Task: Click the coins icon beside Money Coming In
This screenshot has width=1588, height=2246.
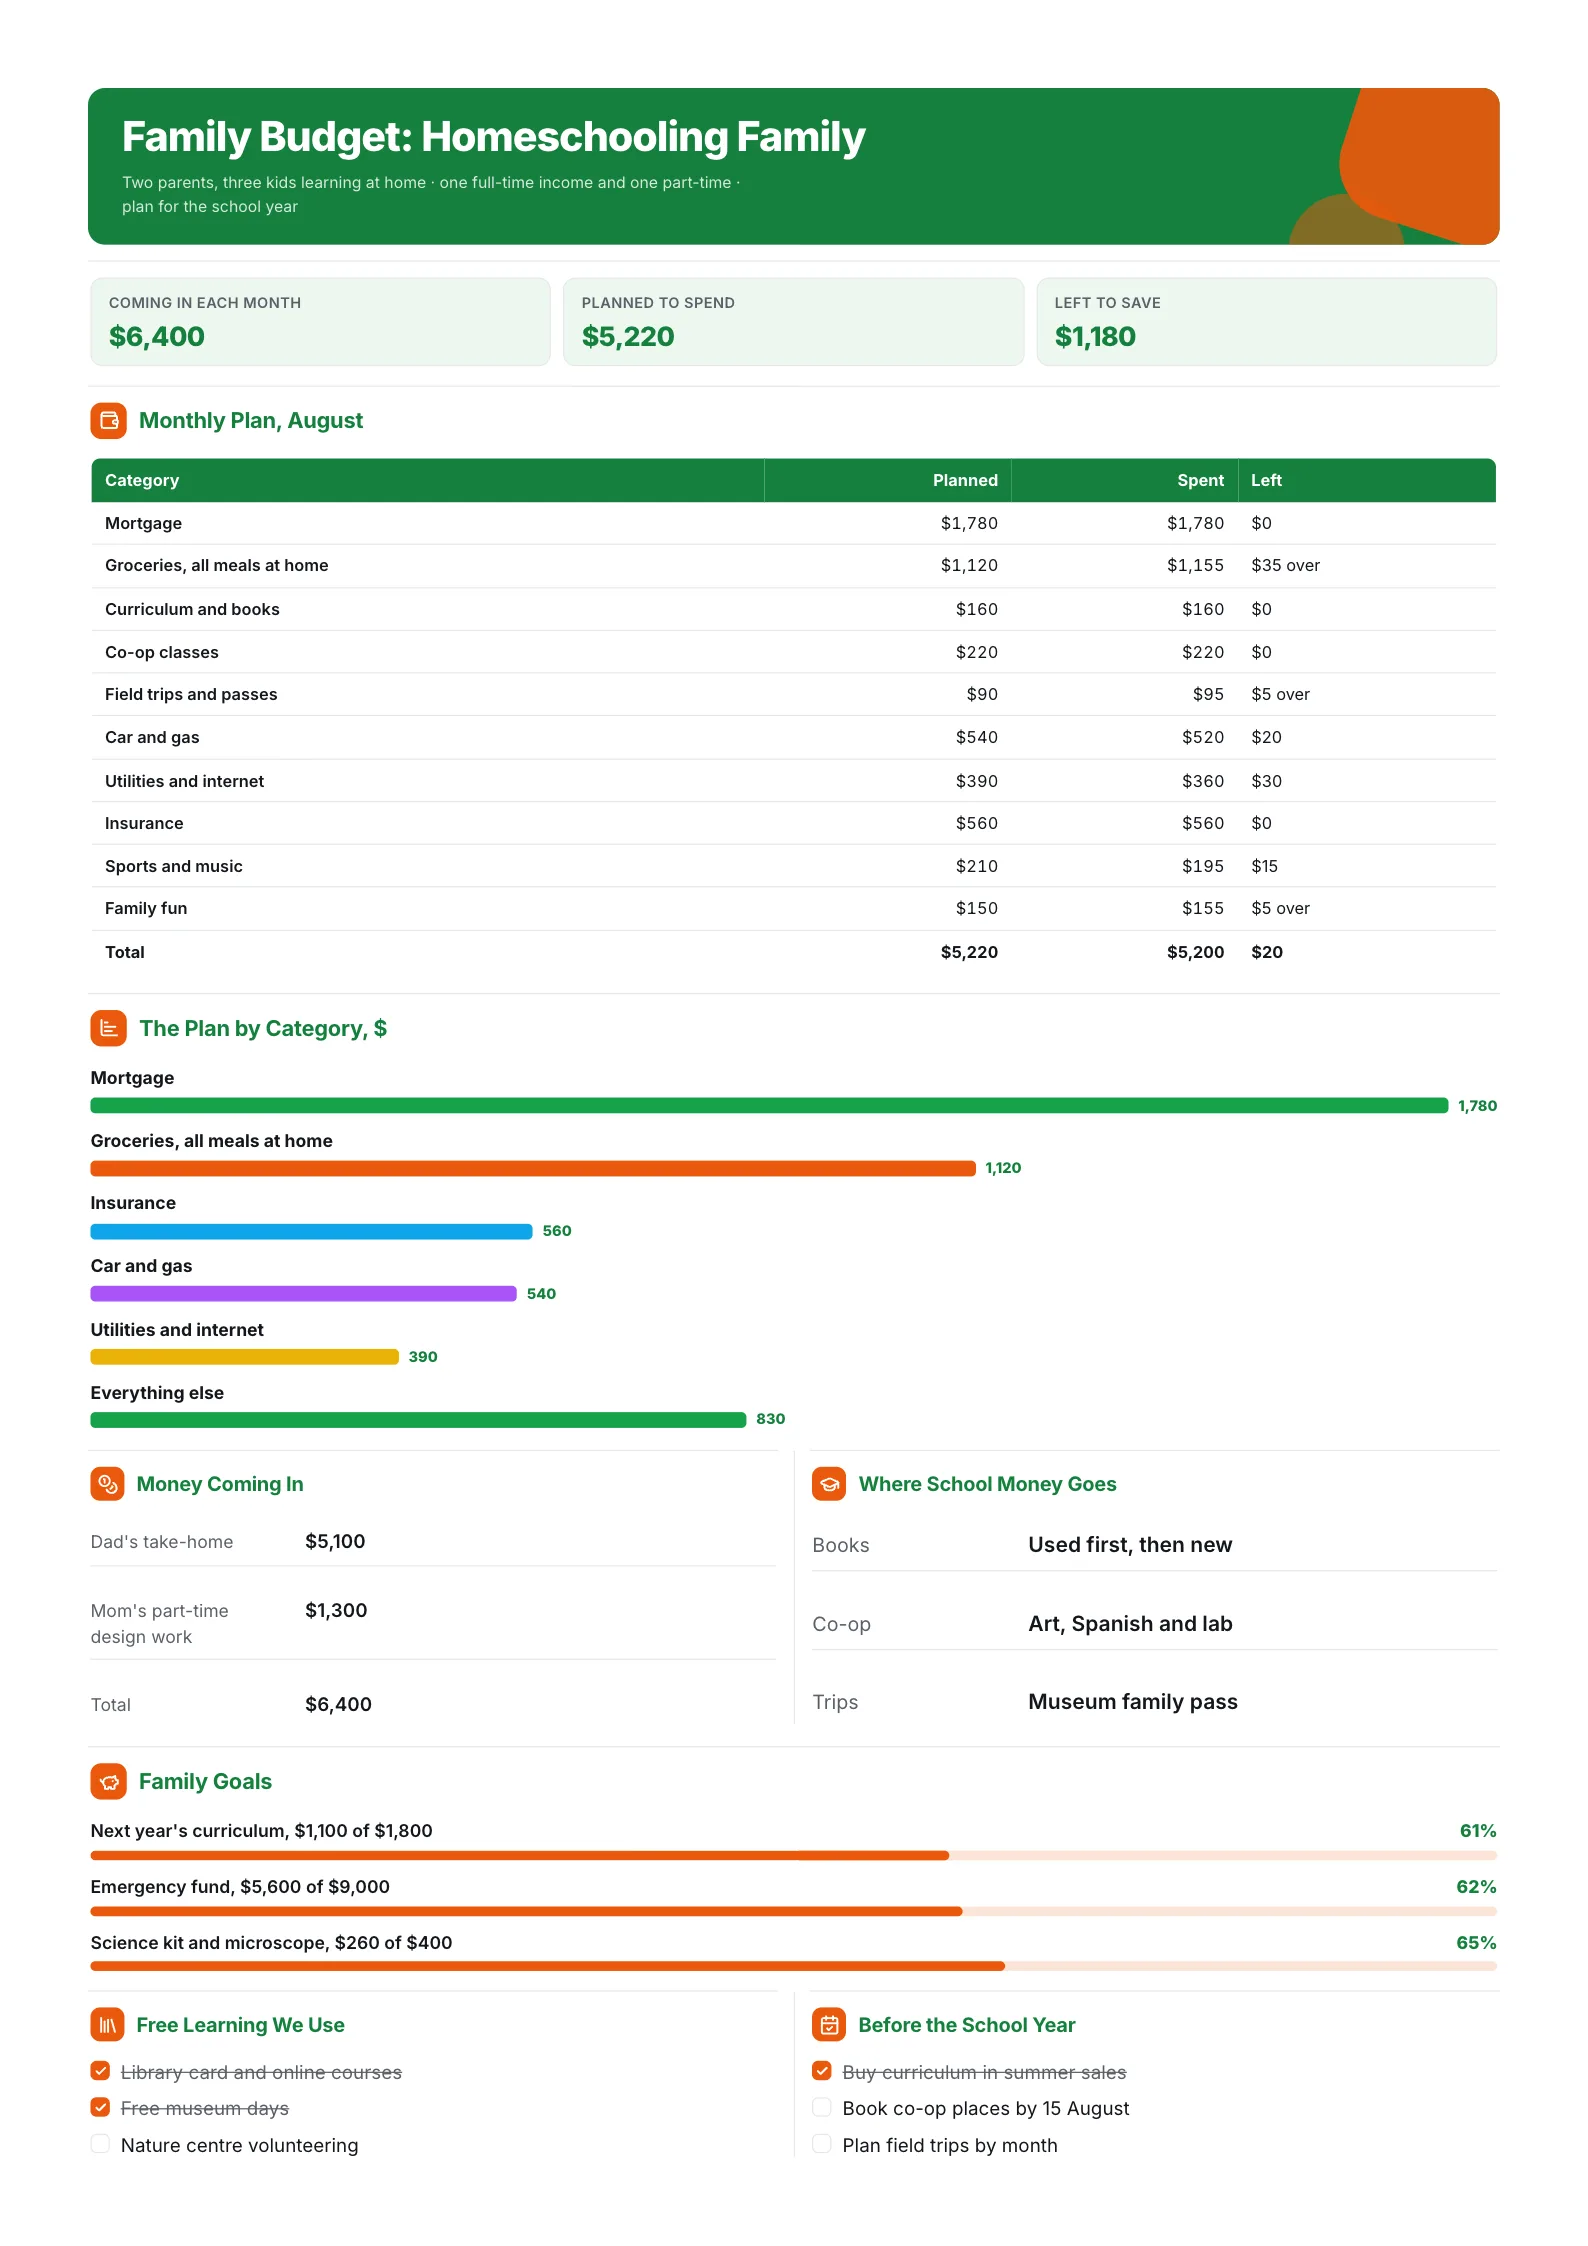Action: 108,1484
